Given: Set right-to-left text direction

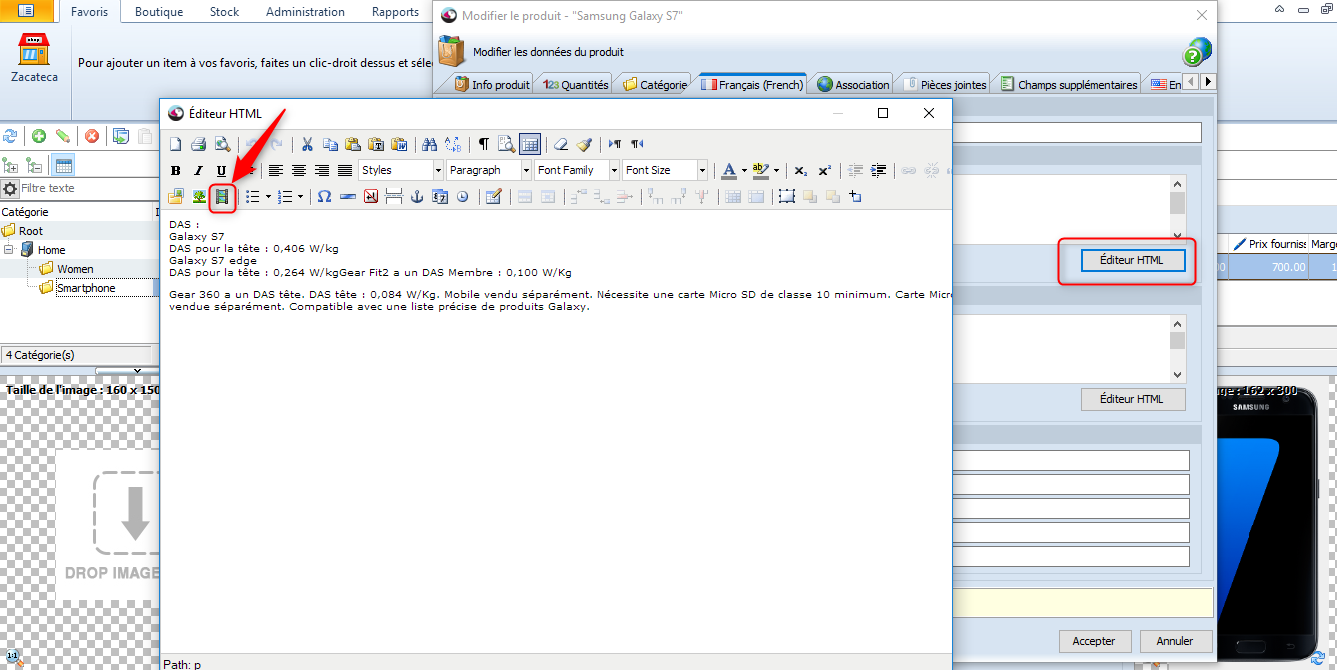Looking at the screenshot, I should [x=638, y=144].
